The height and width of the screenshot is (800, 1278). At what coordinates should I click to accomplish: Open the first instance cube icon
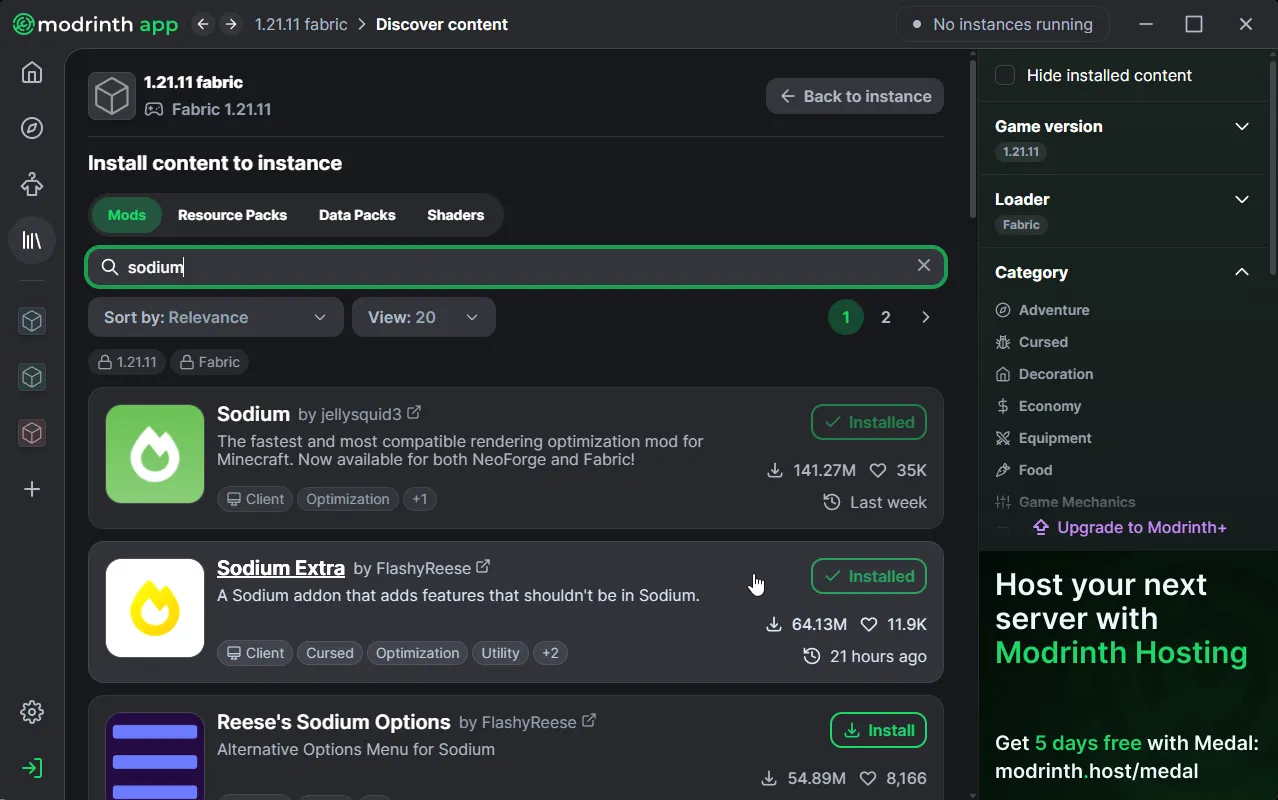tap(31, 321)
